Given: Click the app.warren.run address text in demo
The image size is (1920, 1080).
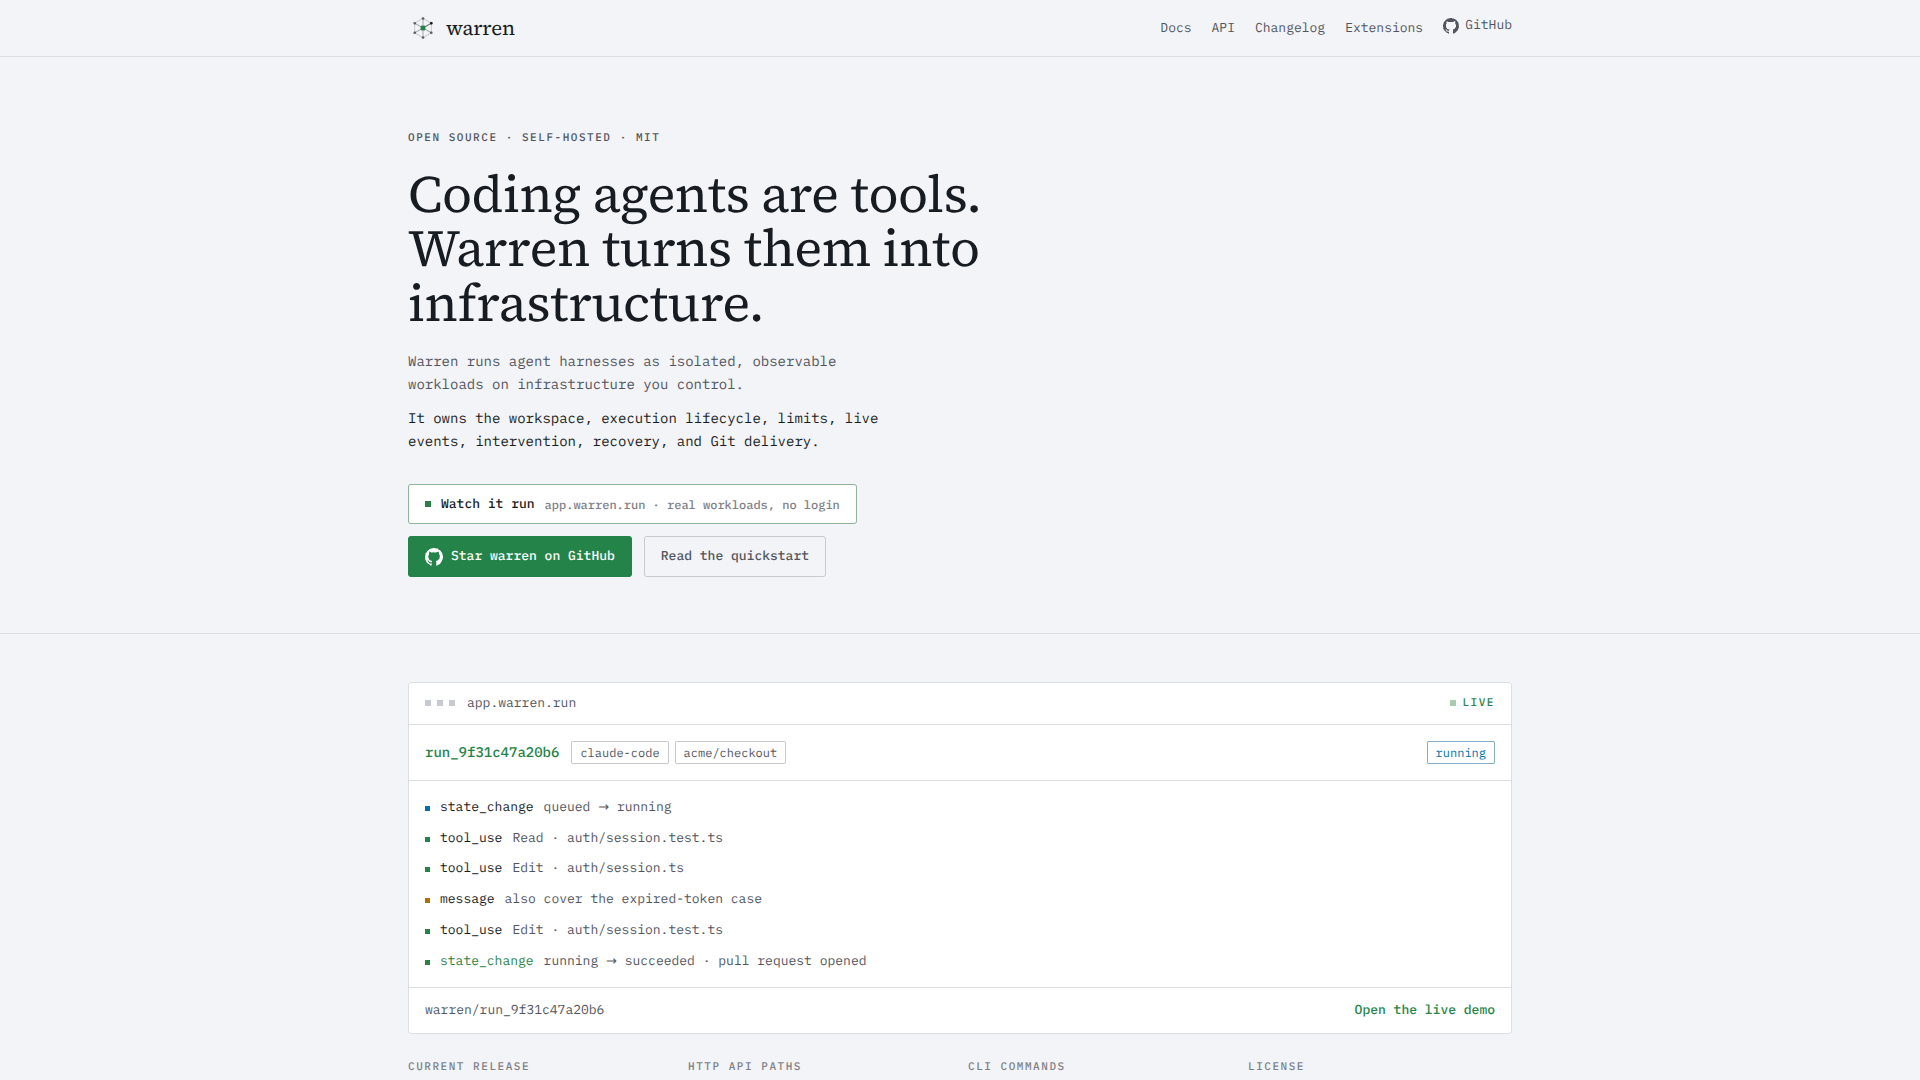Looking at the screenshot, I should (521, 703).
